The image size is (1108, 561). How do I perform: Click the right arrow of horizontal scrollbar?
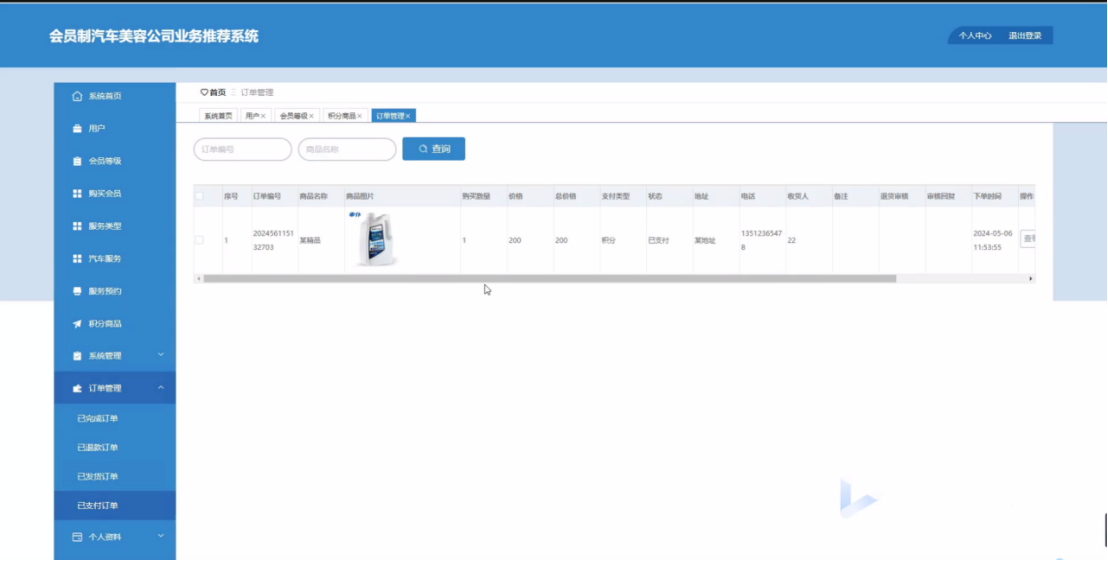1030,278
